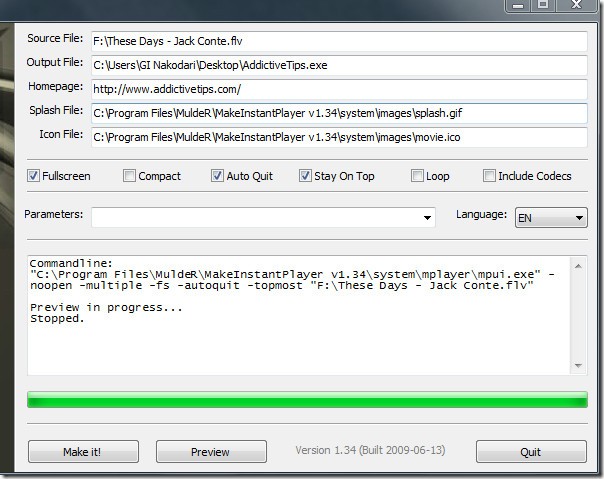Click the log scrollbar down arrow
604x479 pixels.
578,366
